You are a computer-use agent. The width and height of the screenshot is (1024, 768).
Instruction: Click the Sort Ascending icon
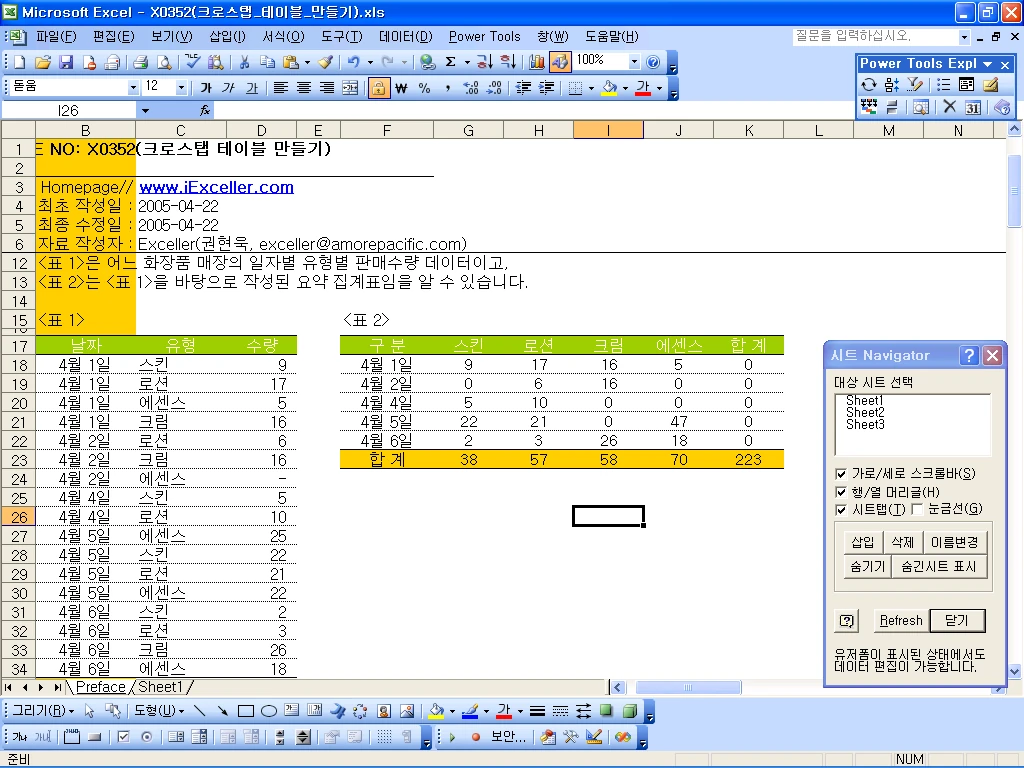(484, 62)
